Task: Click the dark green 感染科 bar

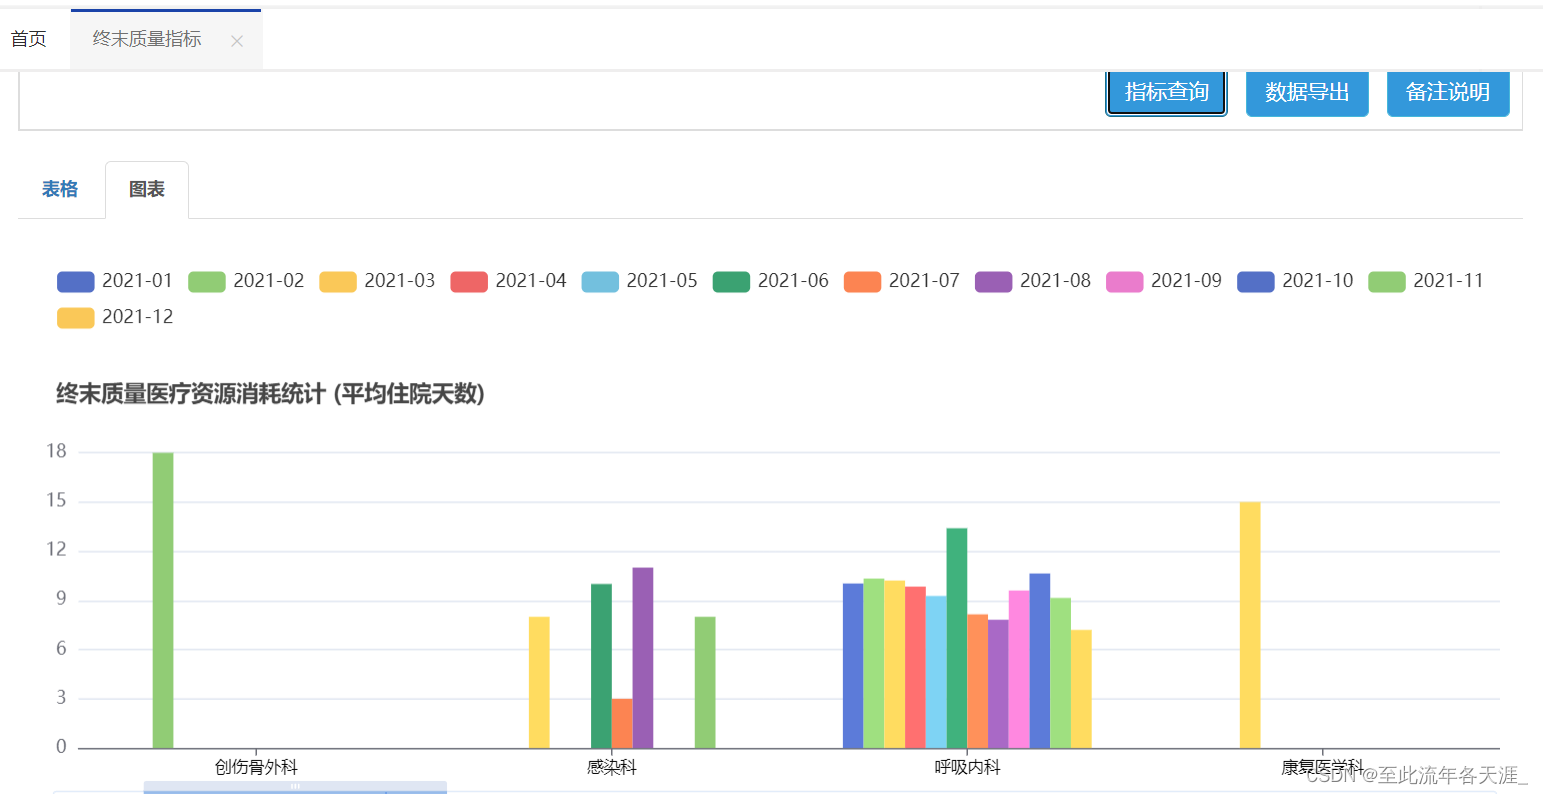Action: [601, 666]
